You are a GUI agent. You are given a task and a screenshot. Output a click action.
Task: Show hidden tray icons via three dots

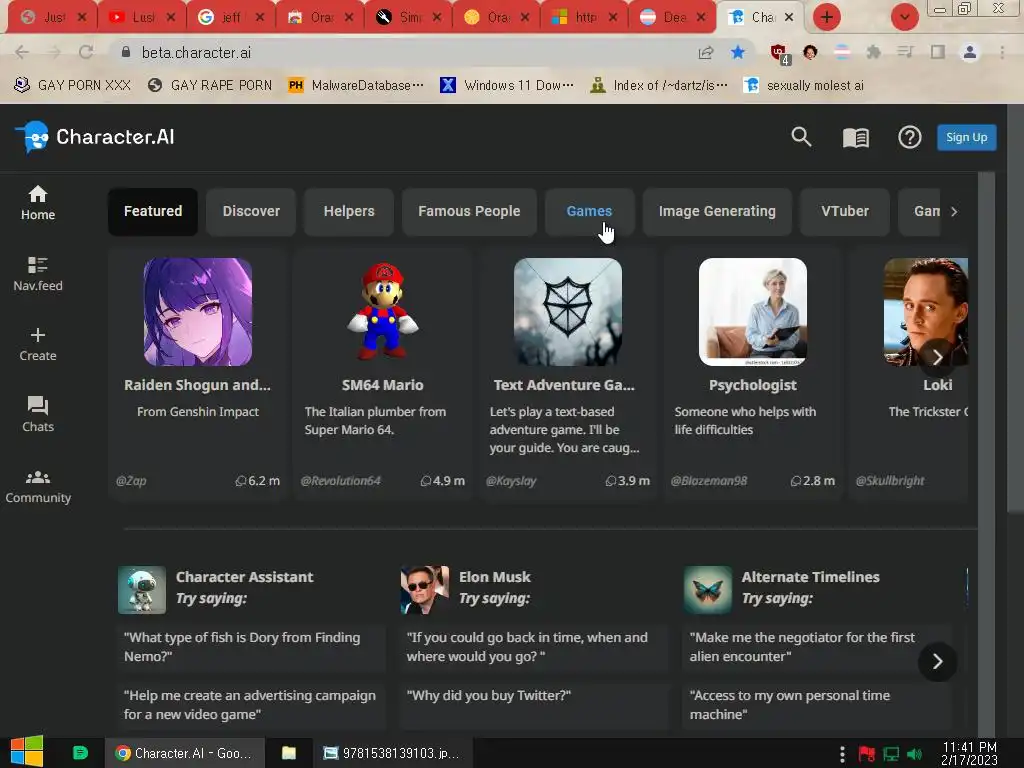pos(842,754)
